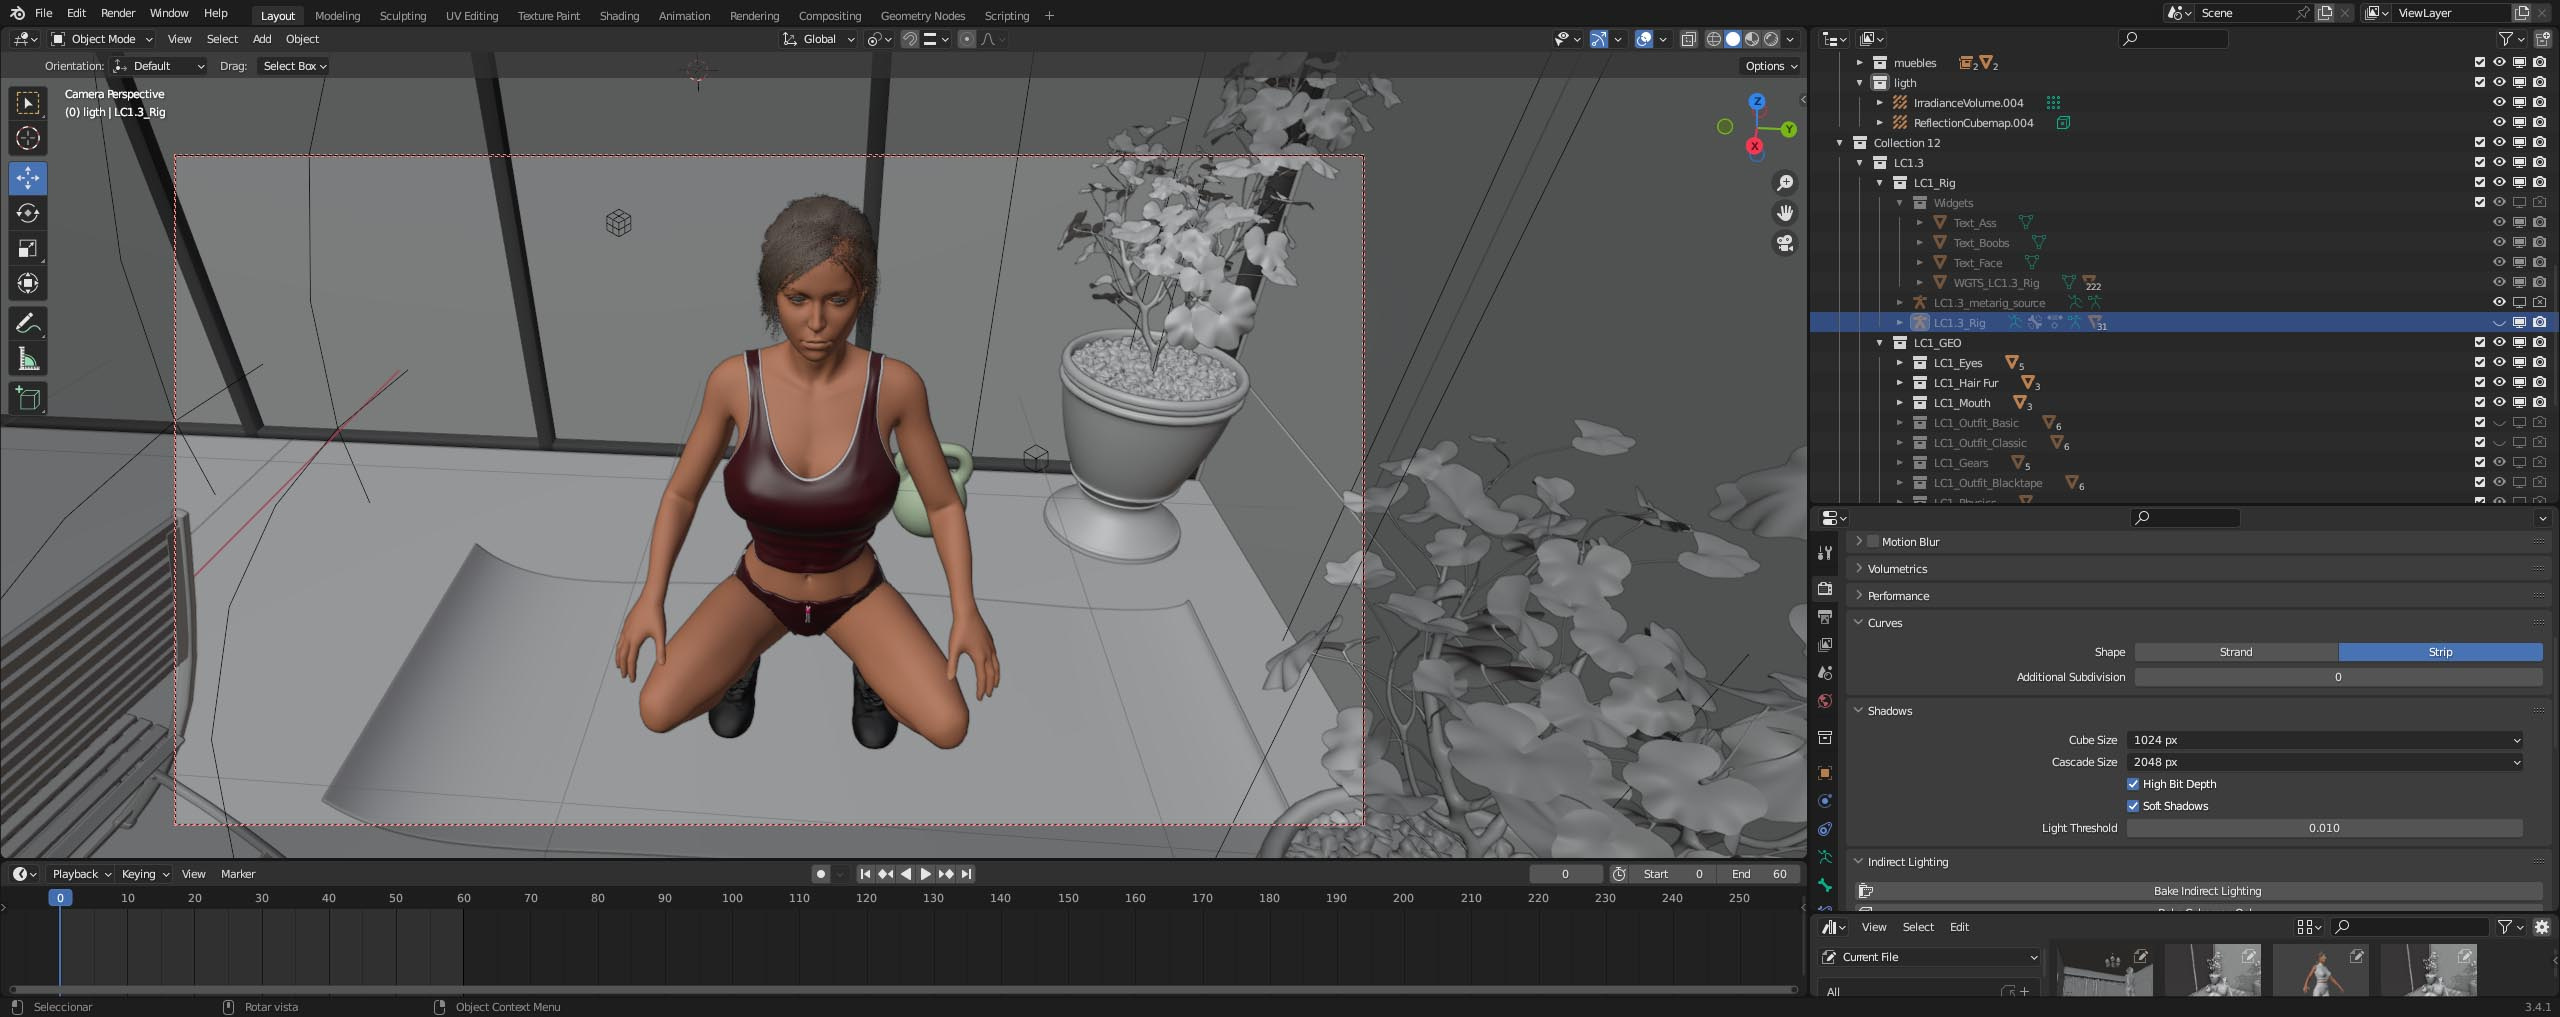
Task: Switch to the Modeling workspace tab
Action: (x=337, y=16)
